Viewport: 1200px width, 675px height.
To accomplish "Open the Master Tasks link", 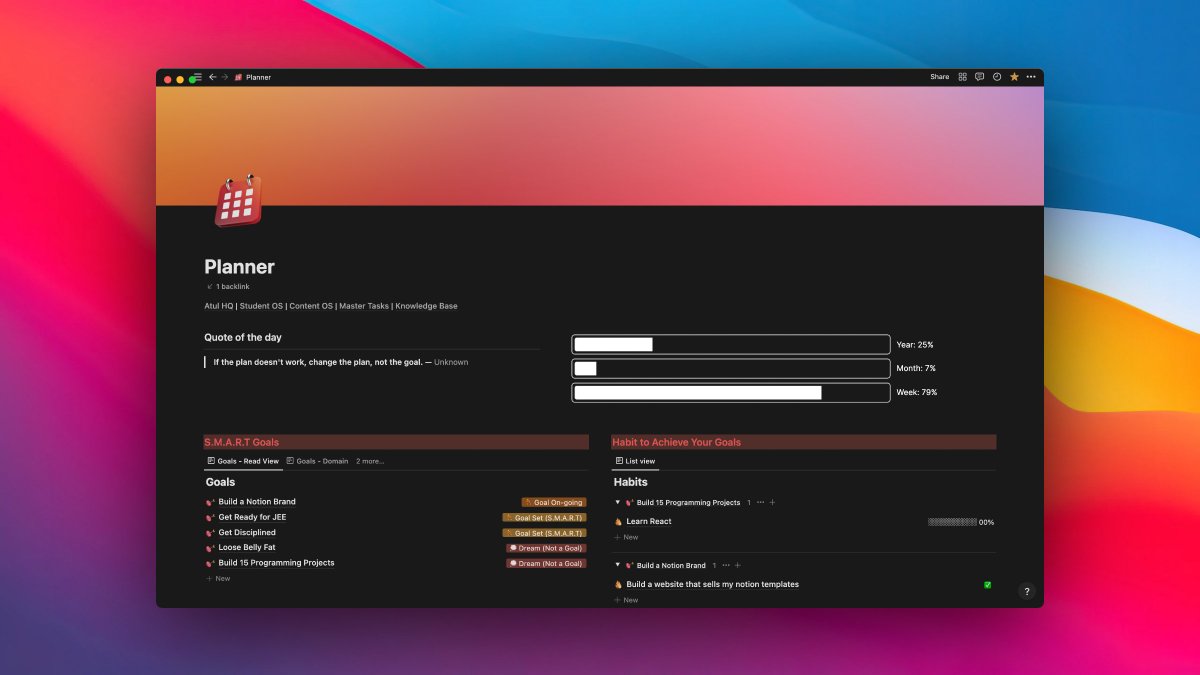I will click(x=364, y=306).
